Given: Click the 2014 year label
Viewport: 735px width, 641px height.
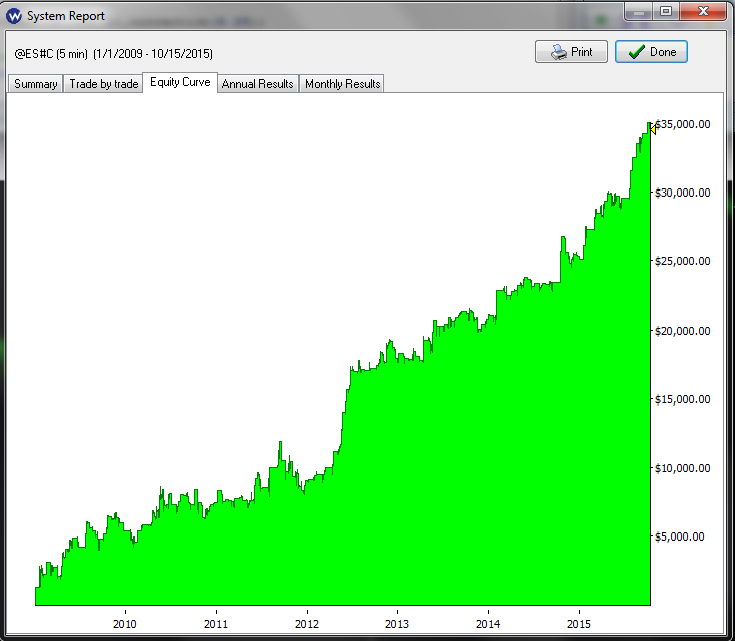Looking at the screenshot, I should [x=488, y=624].
